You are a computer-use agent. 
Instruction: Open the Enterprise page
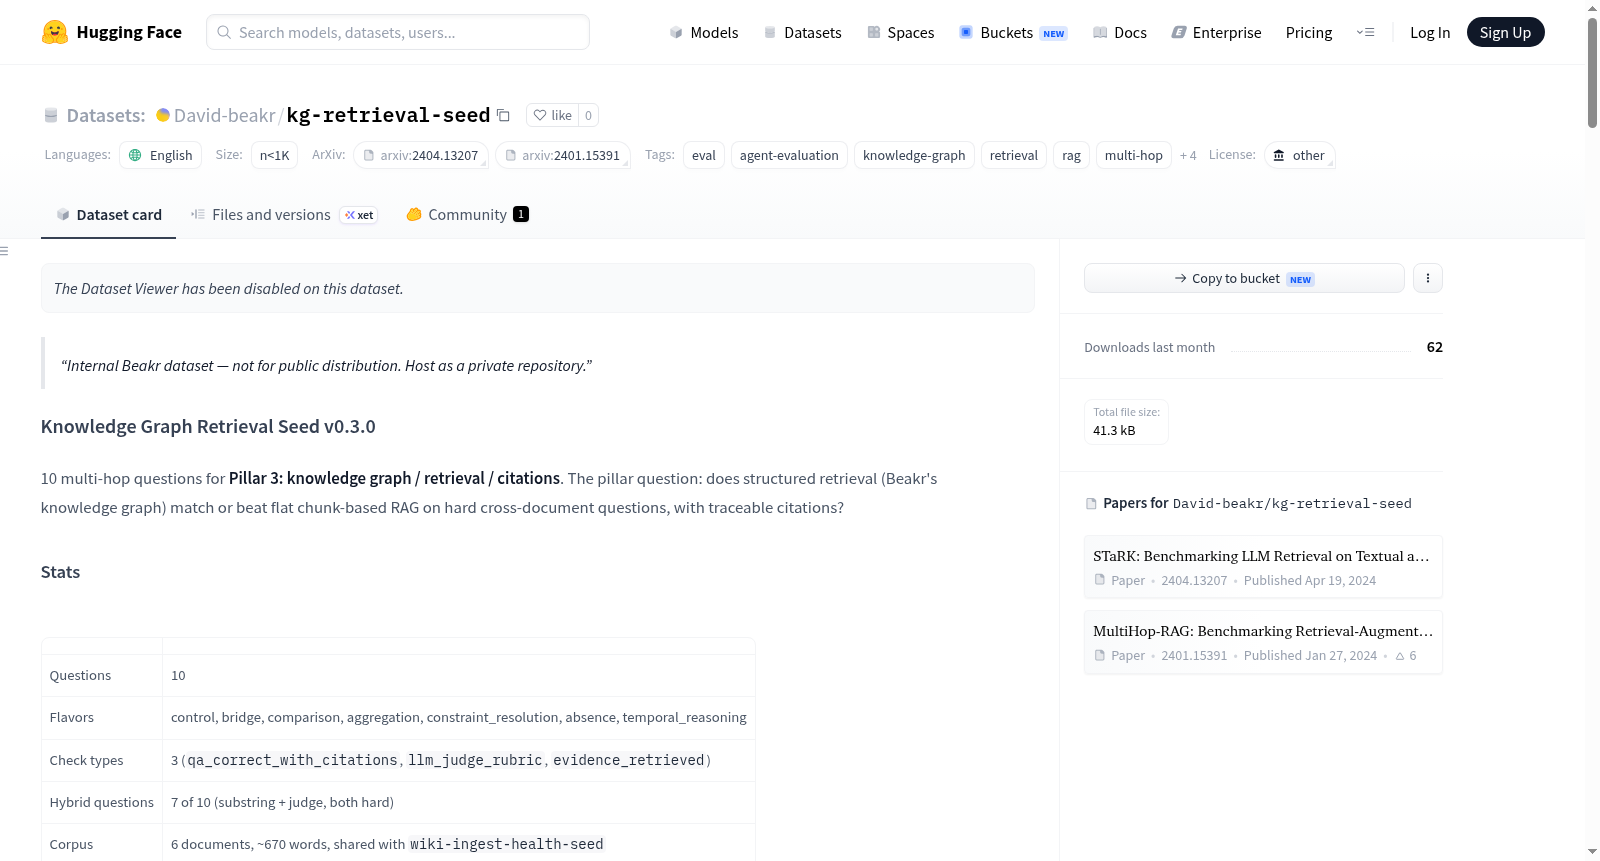point(1217,32)
